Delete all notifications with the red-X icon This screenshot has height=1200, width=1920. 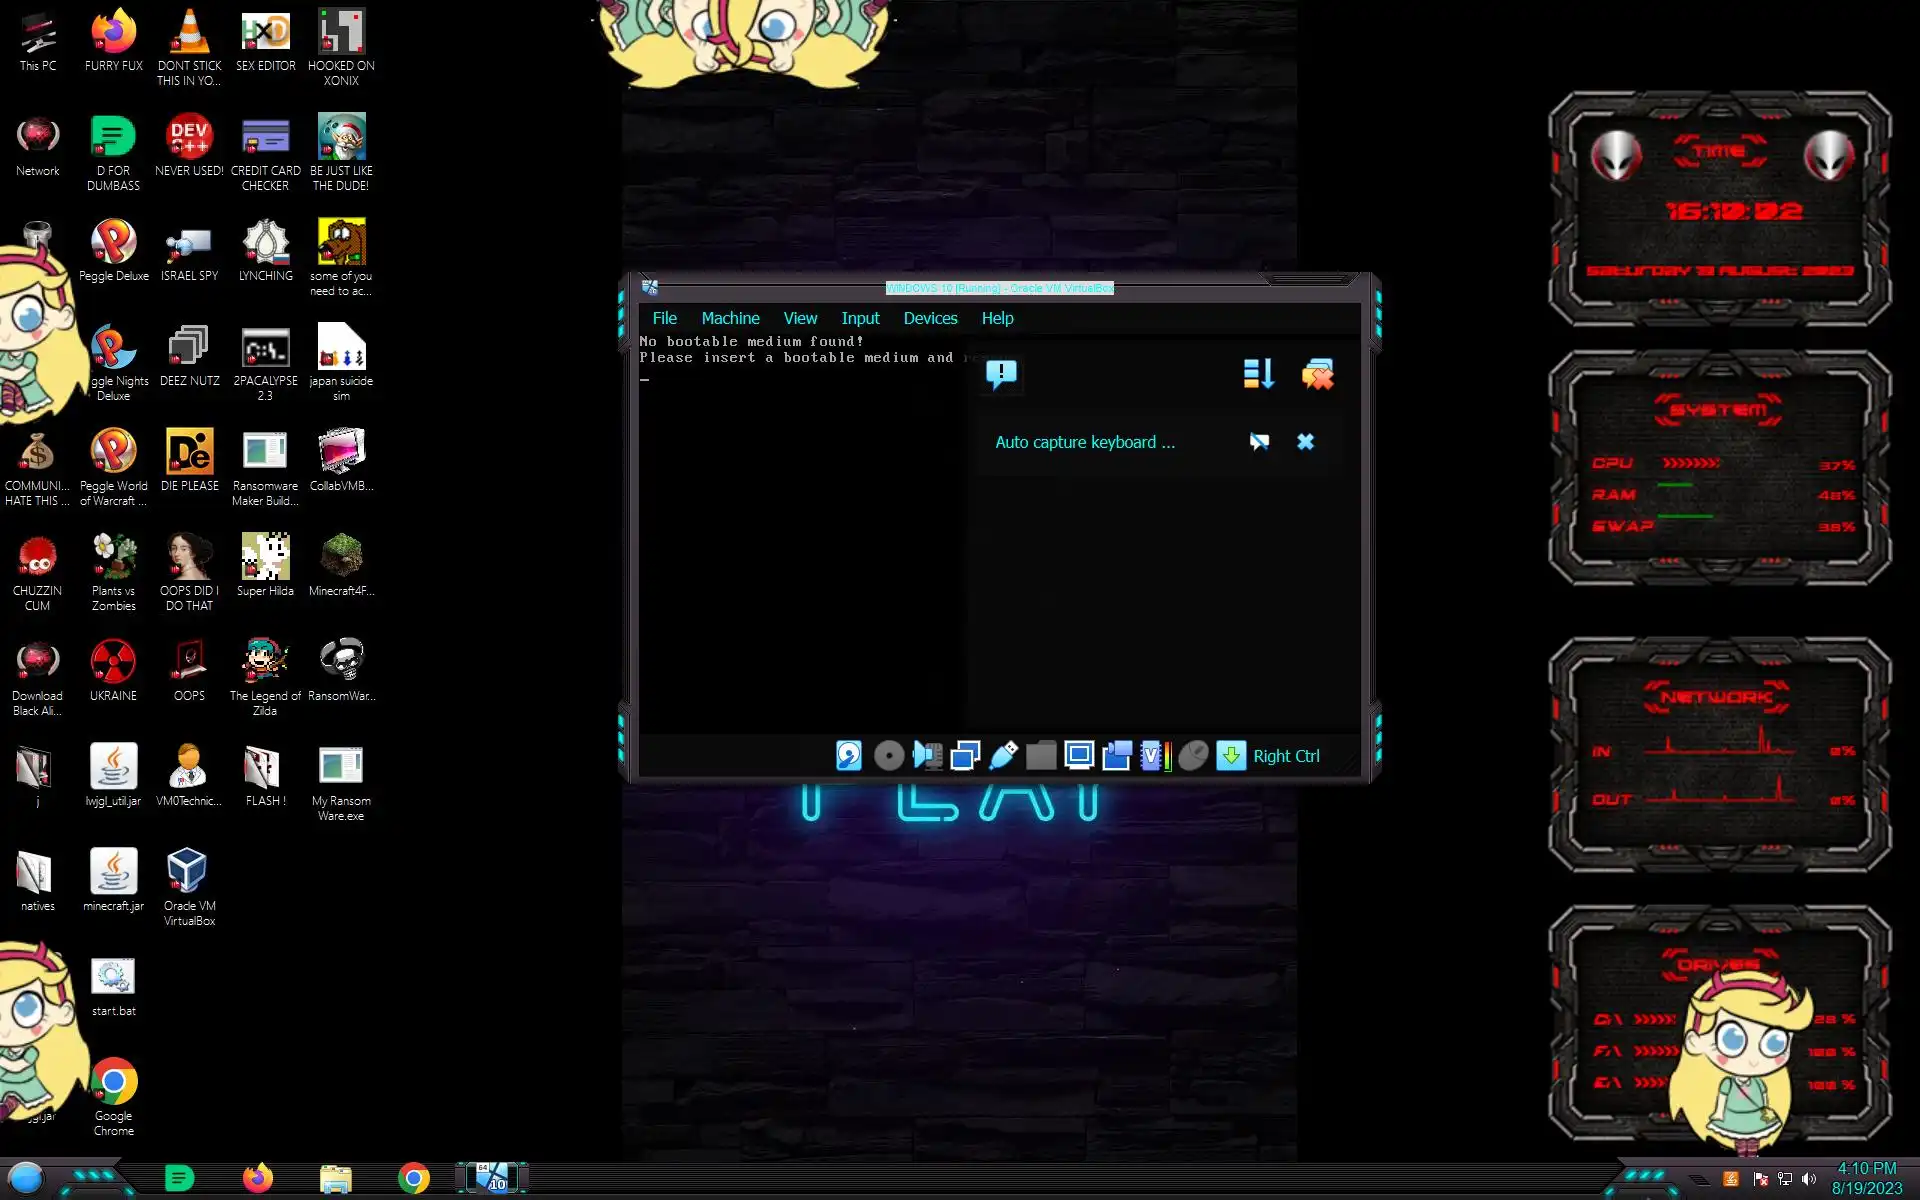[1317, 374]
